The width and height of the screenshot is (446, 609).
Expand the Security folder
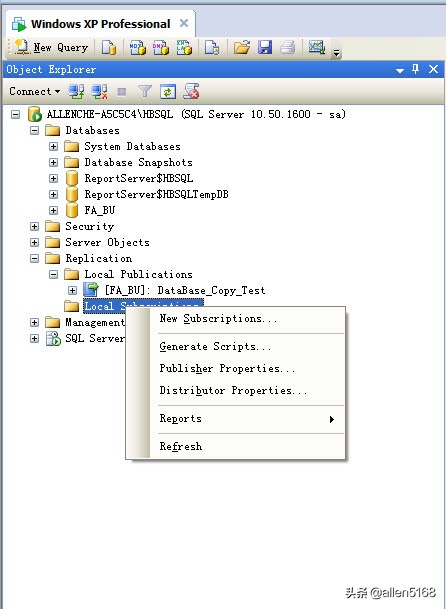coord(35,226)
